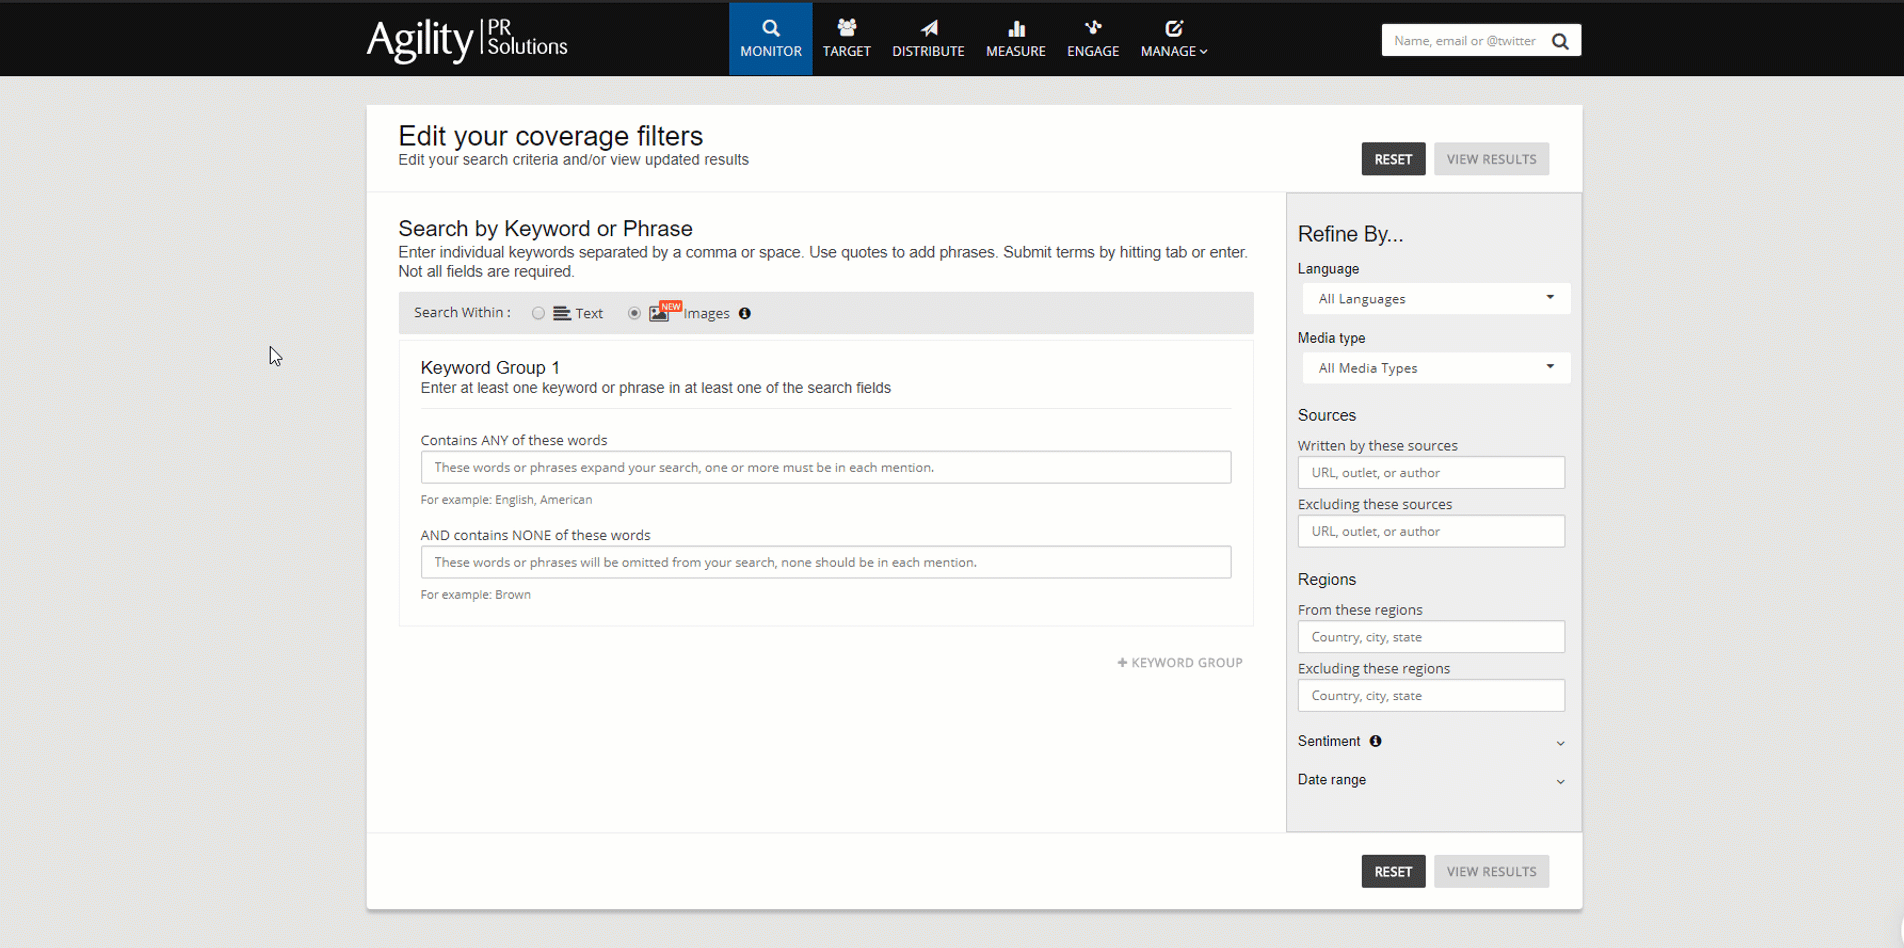Click the Agility PR Solutions logo
The image size is (1904, 948).
(467, 40)
